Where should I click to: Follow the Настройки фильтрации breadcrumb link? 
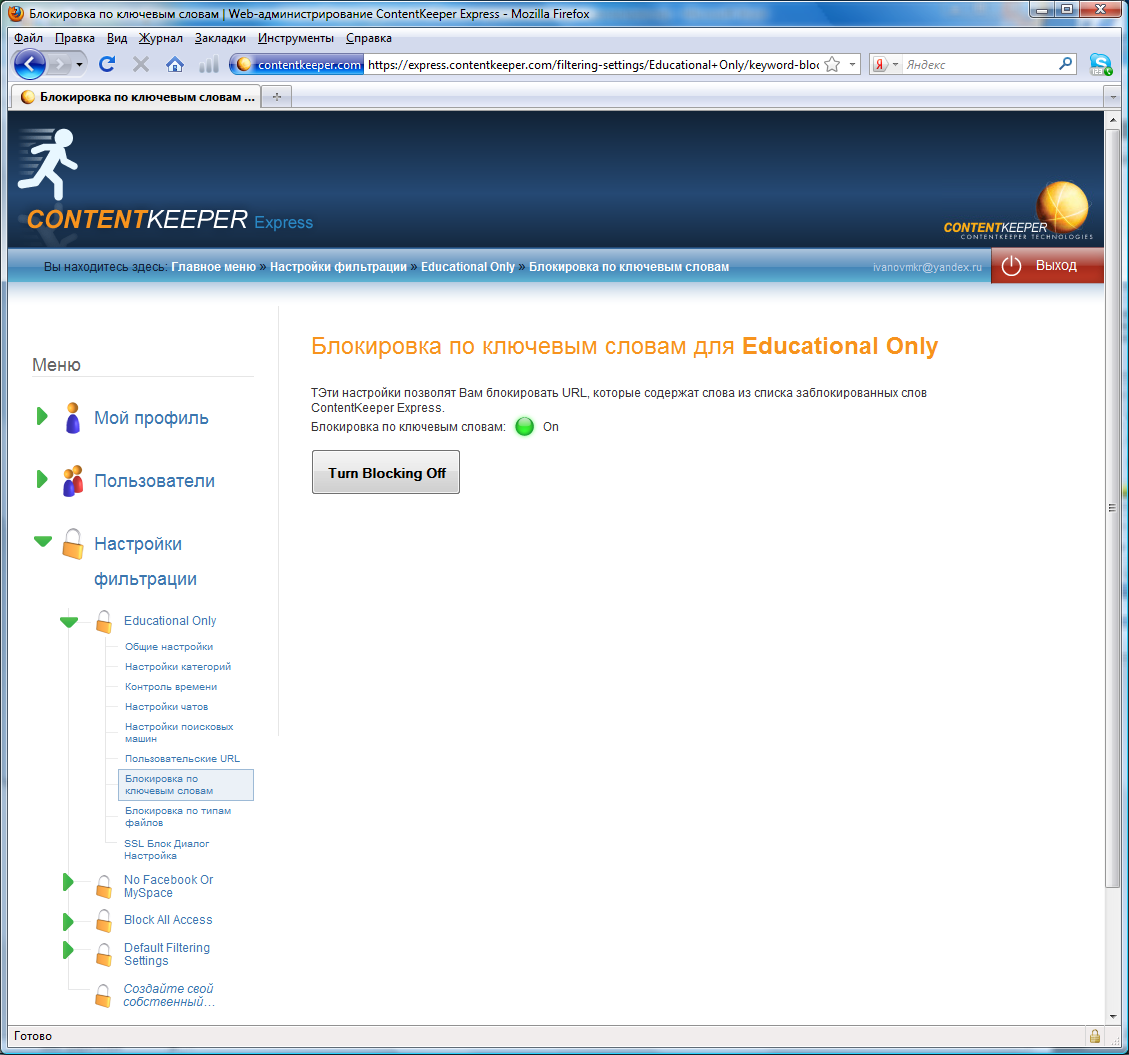338,266
